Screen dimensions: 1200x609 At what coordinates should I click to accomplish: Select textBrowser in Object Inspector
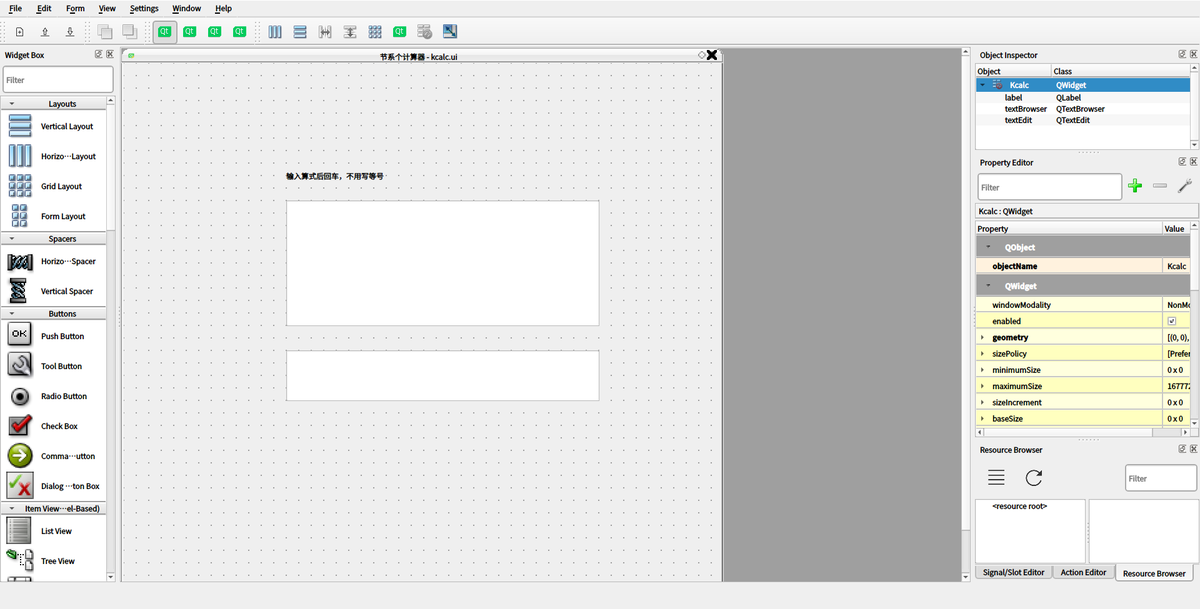(x=1025, y=109)
